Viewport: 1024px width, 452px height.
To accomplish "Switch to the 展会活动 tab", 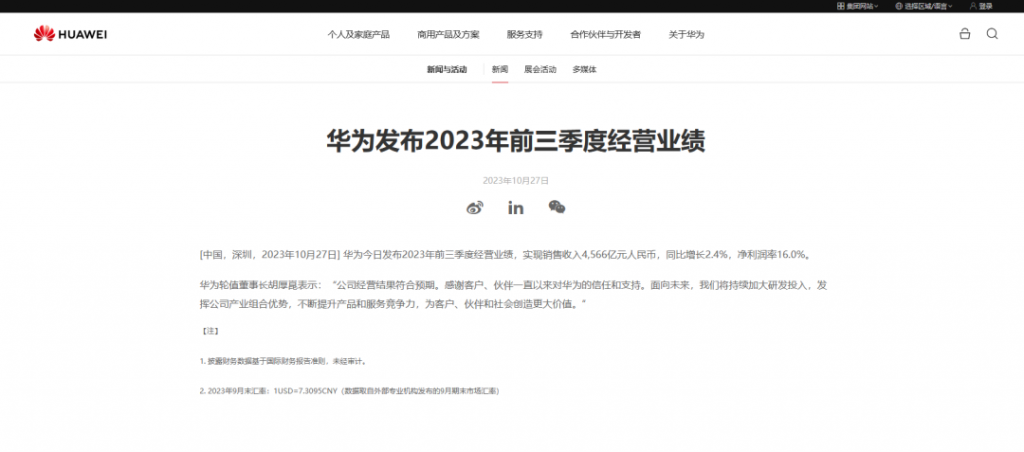I will [x=540, y=69].
